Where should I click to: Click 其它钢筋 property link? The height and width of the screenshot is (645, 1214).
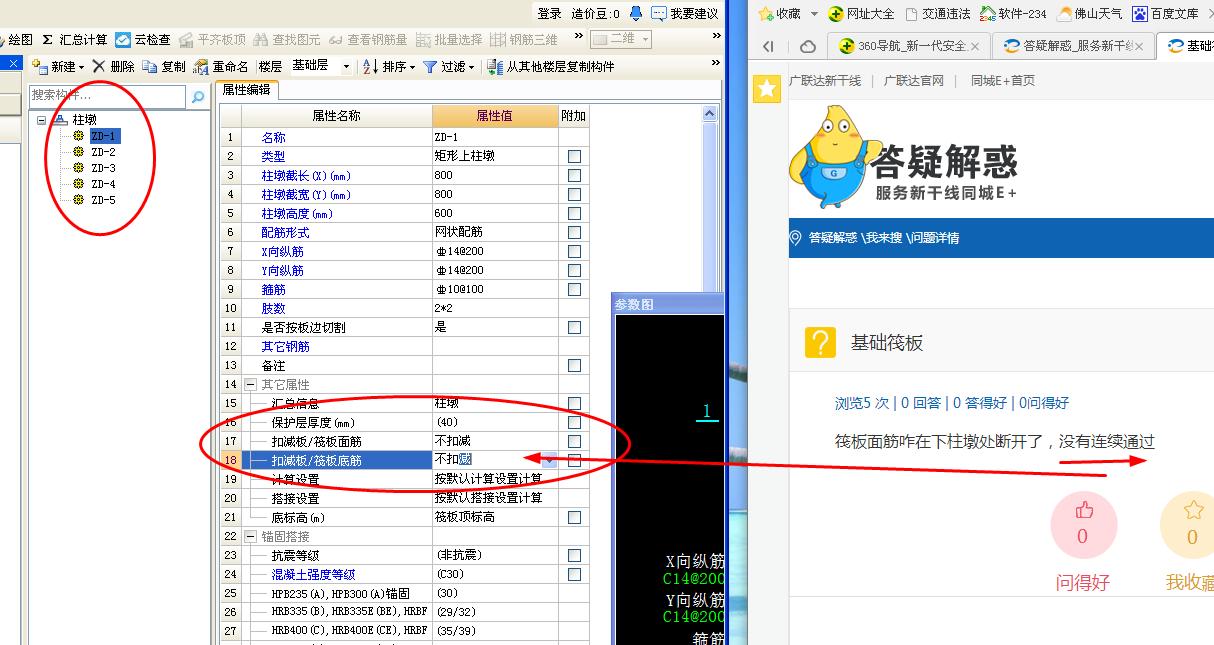pos(286,346)
